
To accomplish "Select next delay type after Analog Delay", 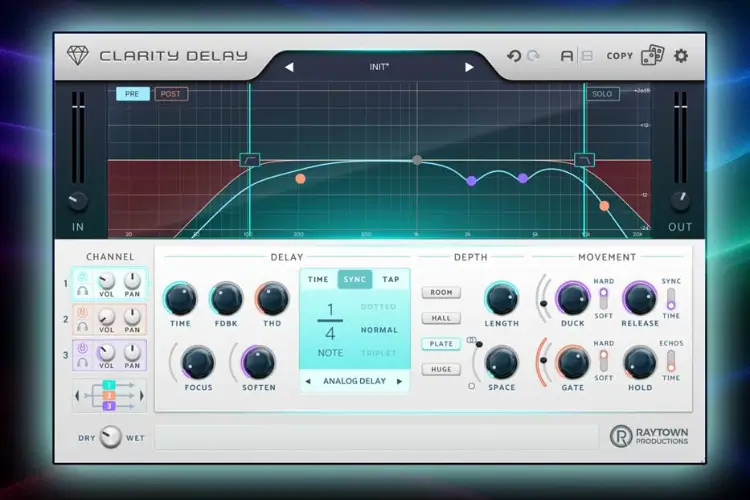I will pos(399,381).
